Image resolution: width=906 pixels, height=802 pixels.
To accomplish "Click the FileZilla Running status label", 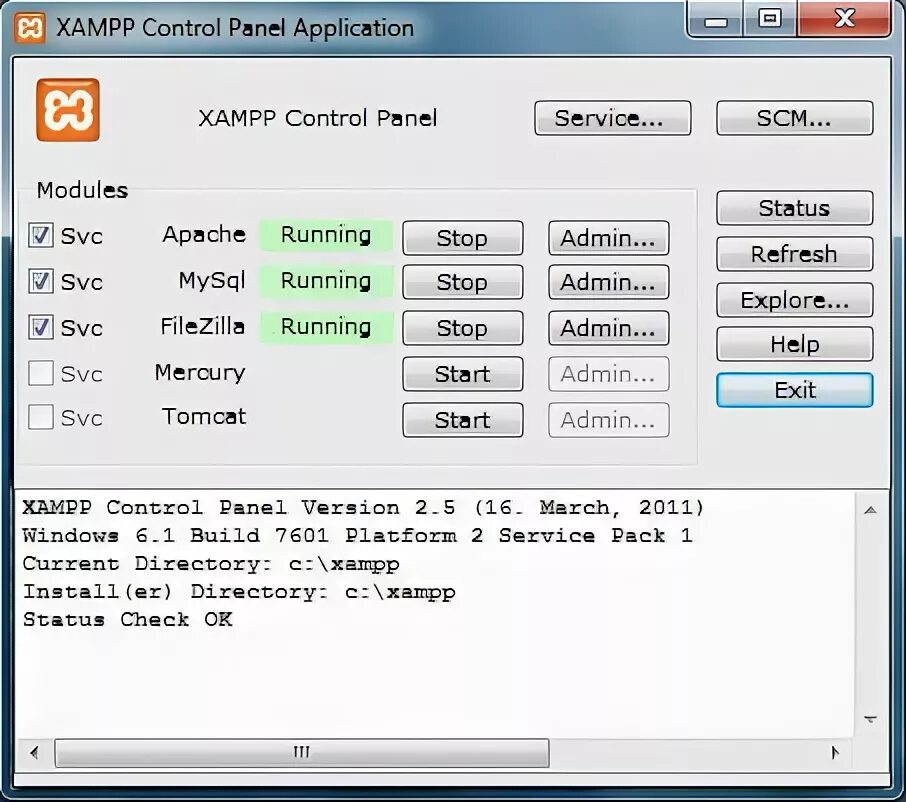I will coord(326,326).
